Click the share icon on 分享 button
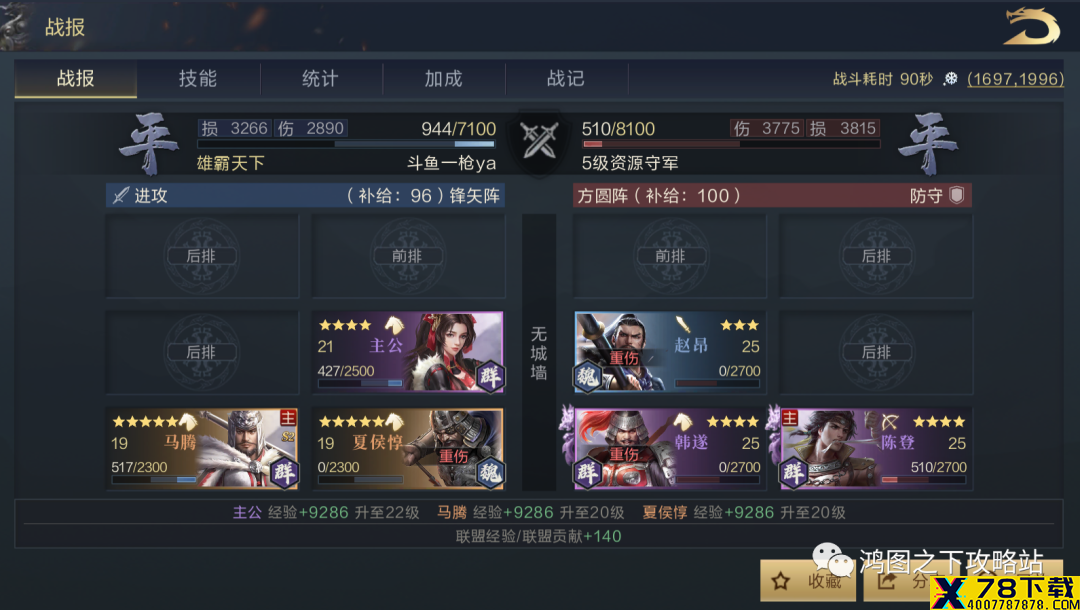Image resolution: width=1080 pixels, height=610 pixels. pos(887,581)
